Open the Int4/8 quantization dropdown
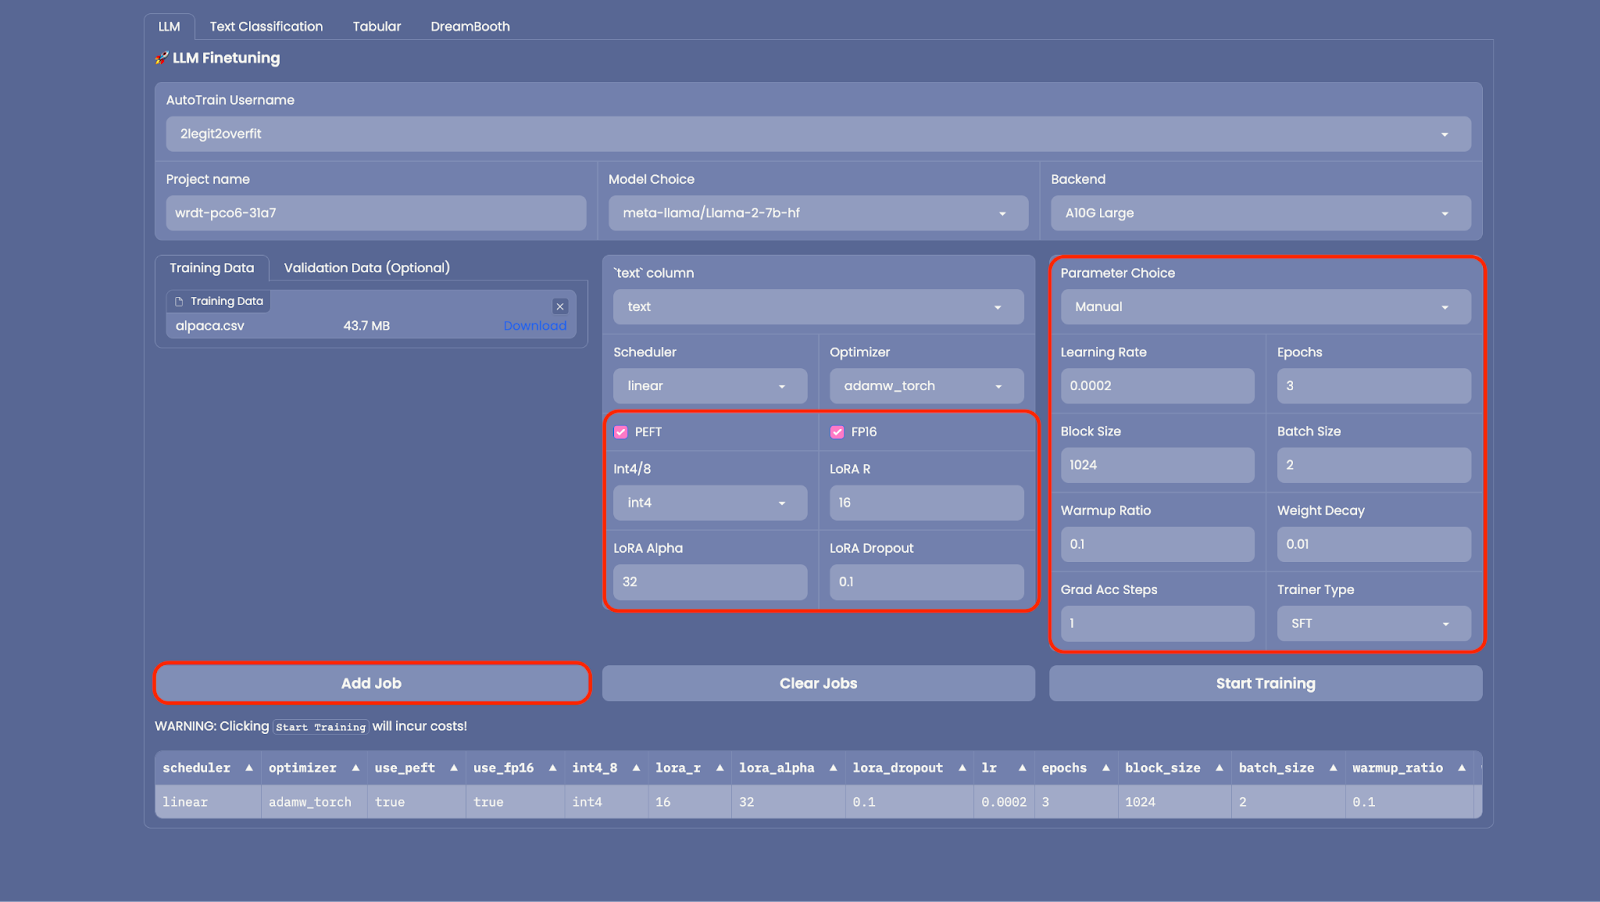This screenshot has height=902, width=1600. (x=709, y=503)
